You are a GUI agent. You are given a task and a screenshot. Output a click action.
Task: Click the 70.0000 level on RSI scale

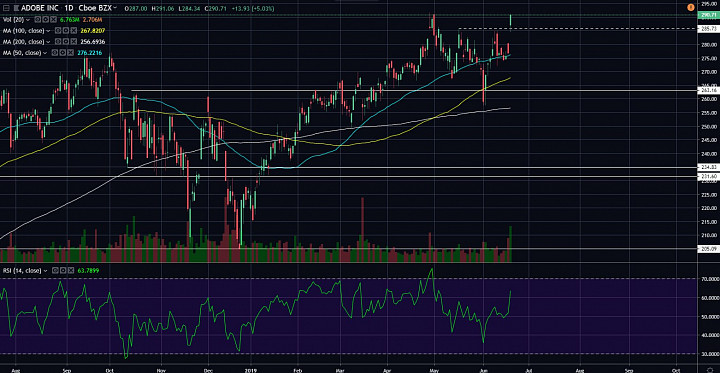click(x=709, y=278)
